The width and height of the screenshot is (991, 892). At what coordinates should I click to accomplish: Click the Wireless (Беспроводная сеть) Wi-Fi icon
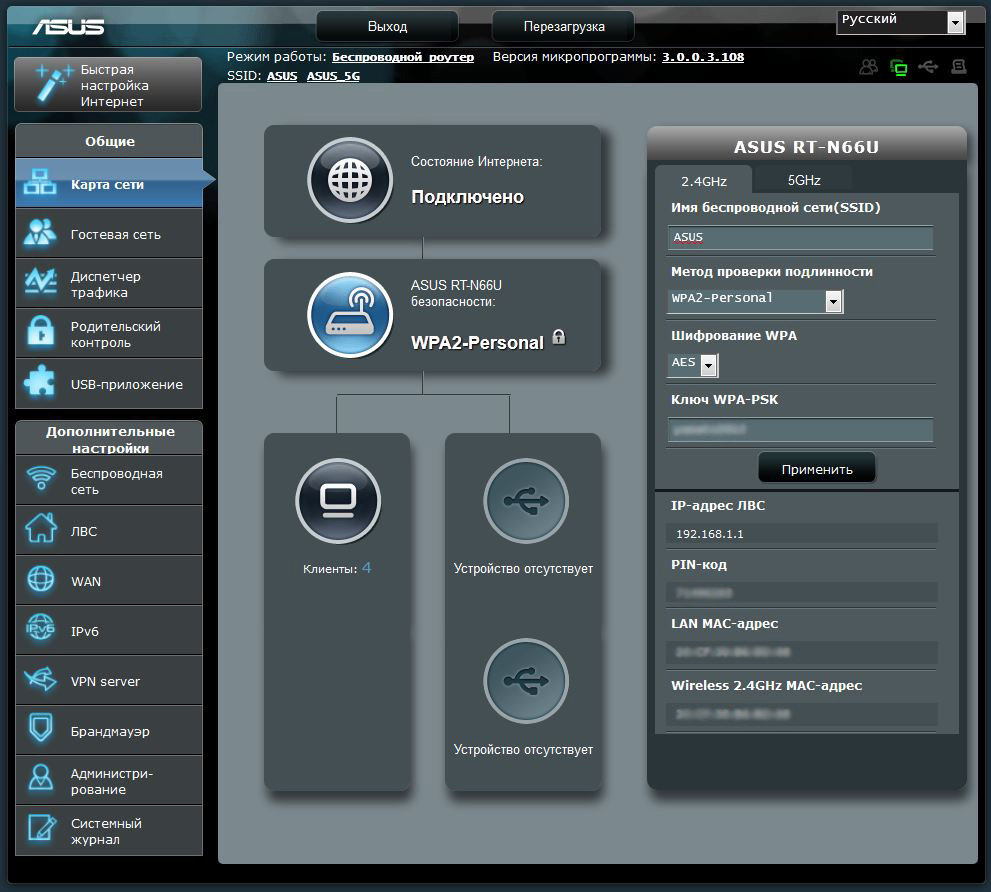(41, 479)
